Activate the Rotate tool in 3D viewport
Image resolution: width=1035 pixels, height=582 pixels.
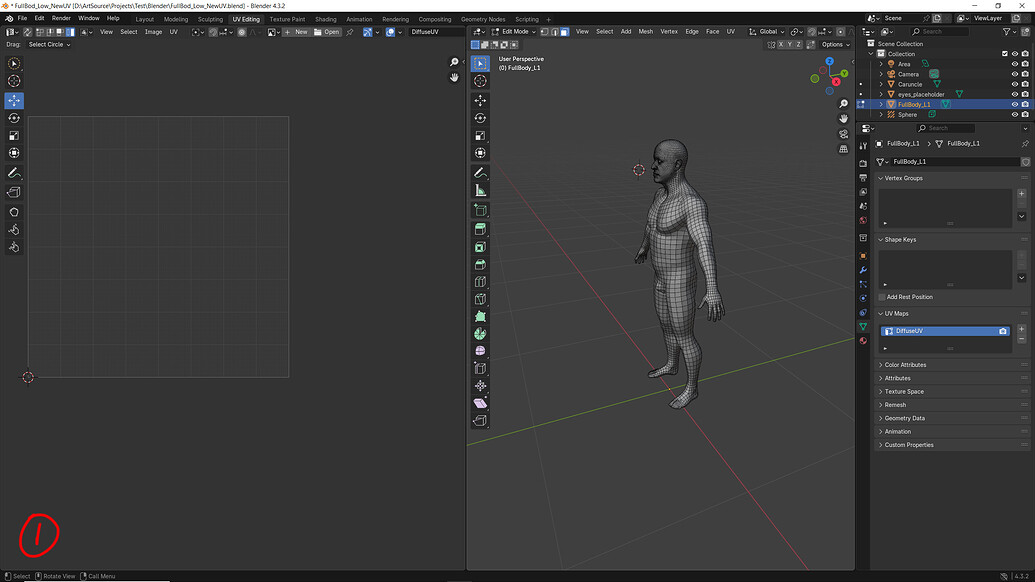(480, 118)
